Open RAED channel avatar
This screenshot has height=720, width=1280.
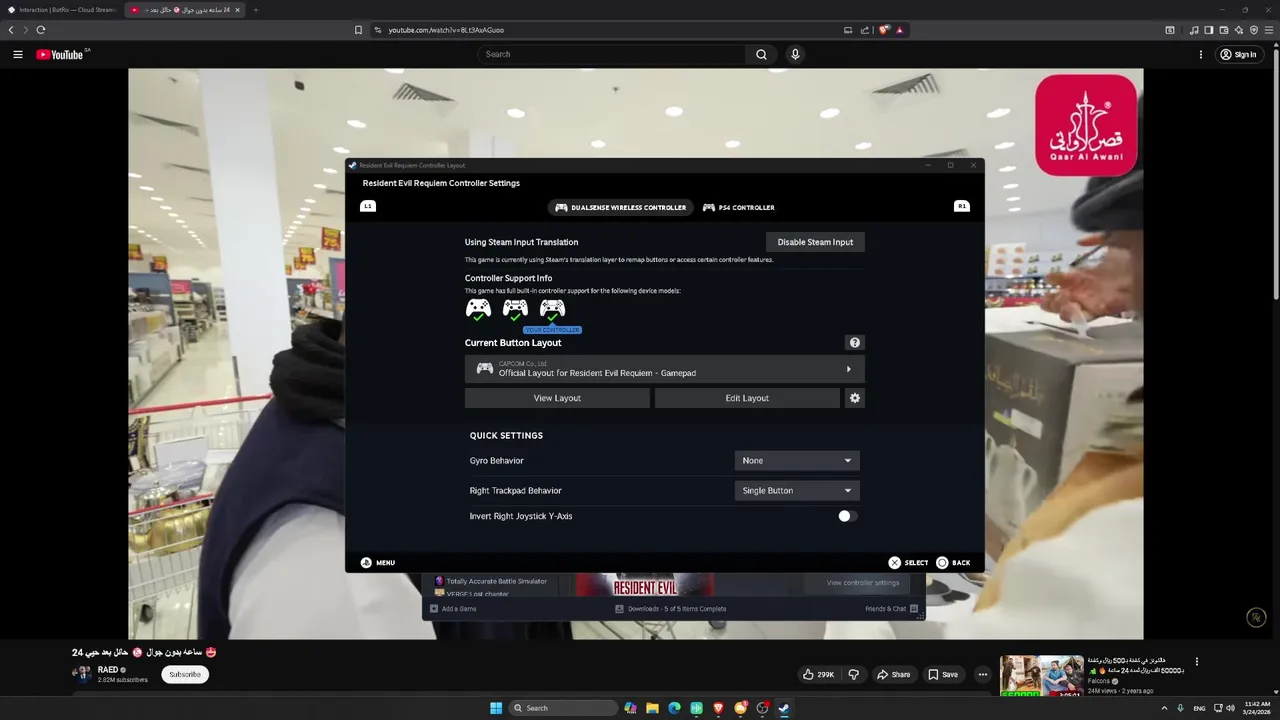81,674
